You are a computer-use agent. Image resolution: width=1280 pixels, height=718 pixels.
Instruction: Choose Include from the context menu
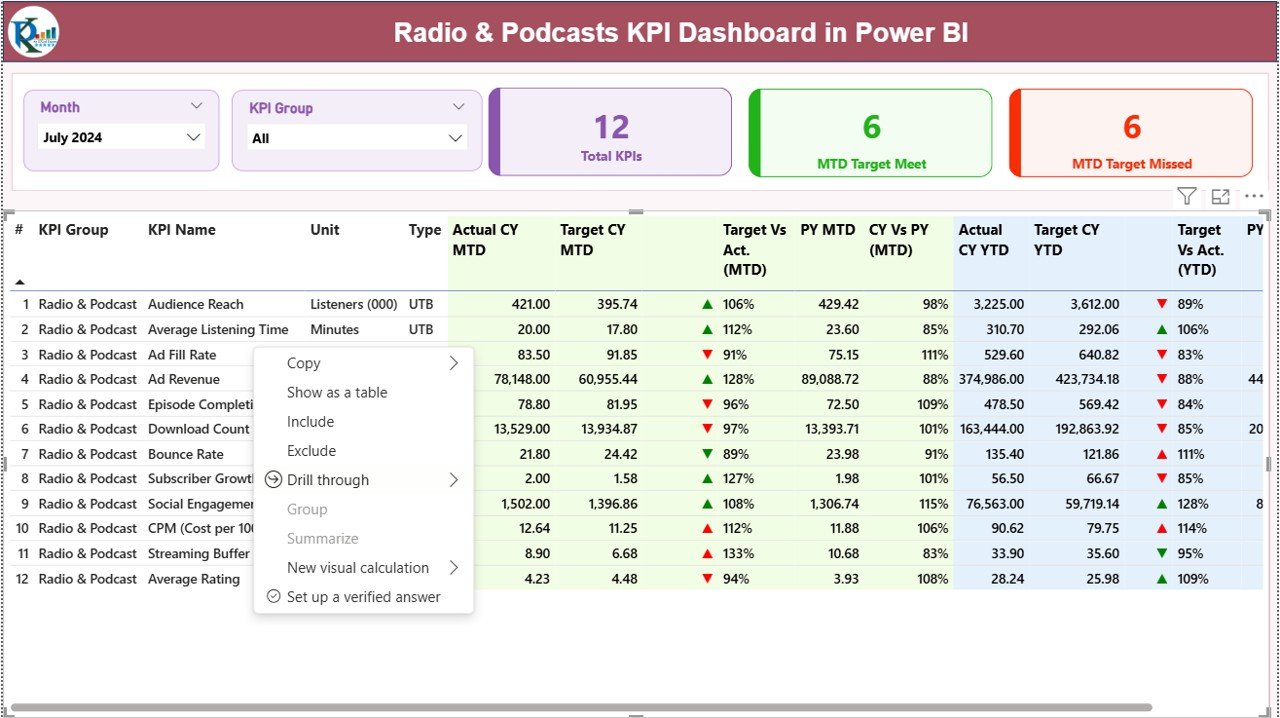click(310, 421)
